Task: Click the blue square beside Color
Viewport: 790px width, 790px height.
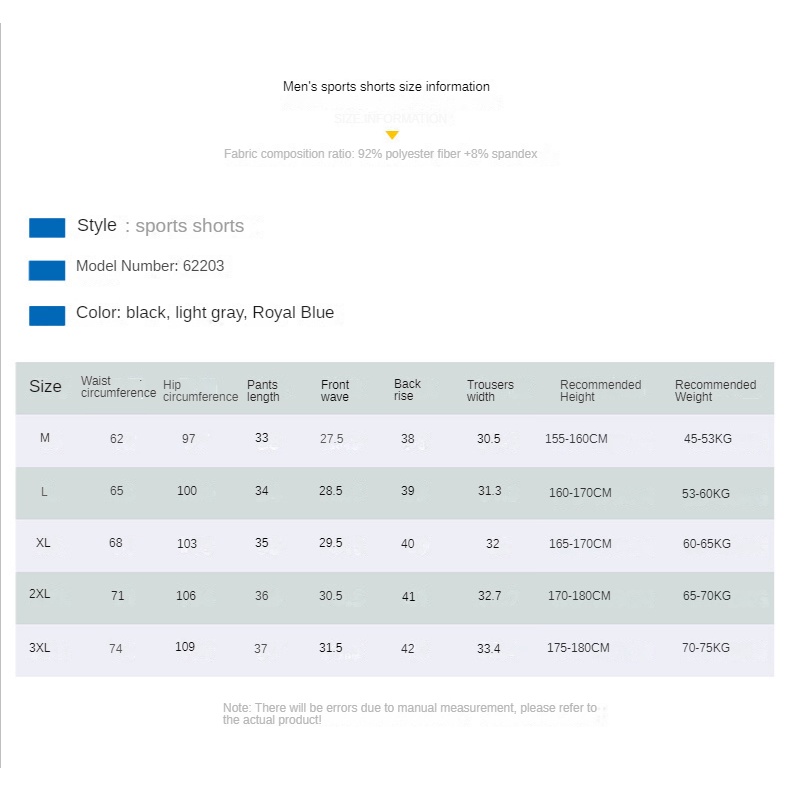Action: click(x=47, y=316)
